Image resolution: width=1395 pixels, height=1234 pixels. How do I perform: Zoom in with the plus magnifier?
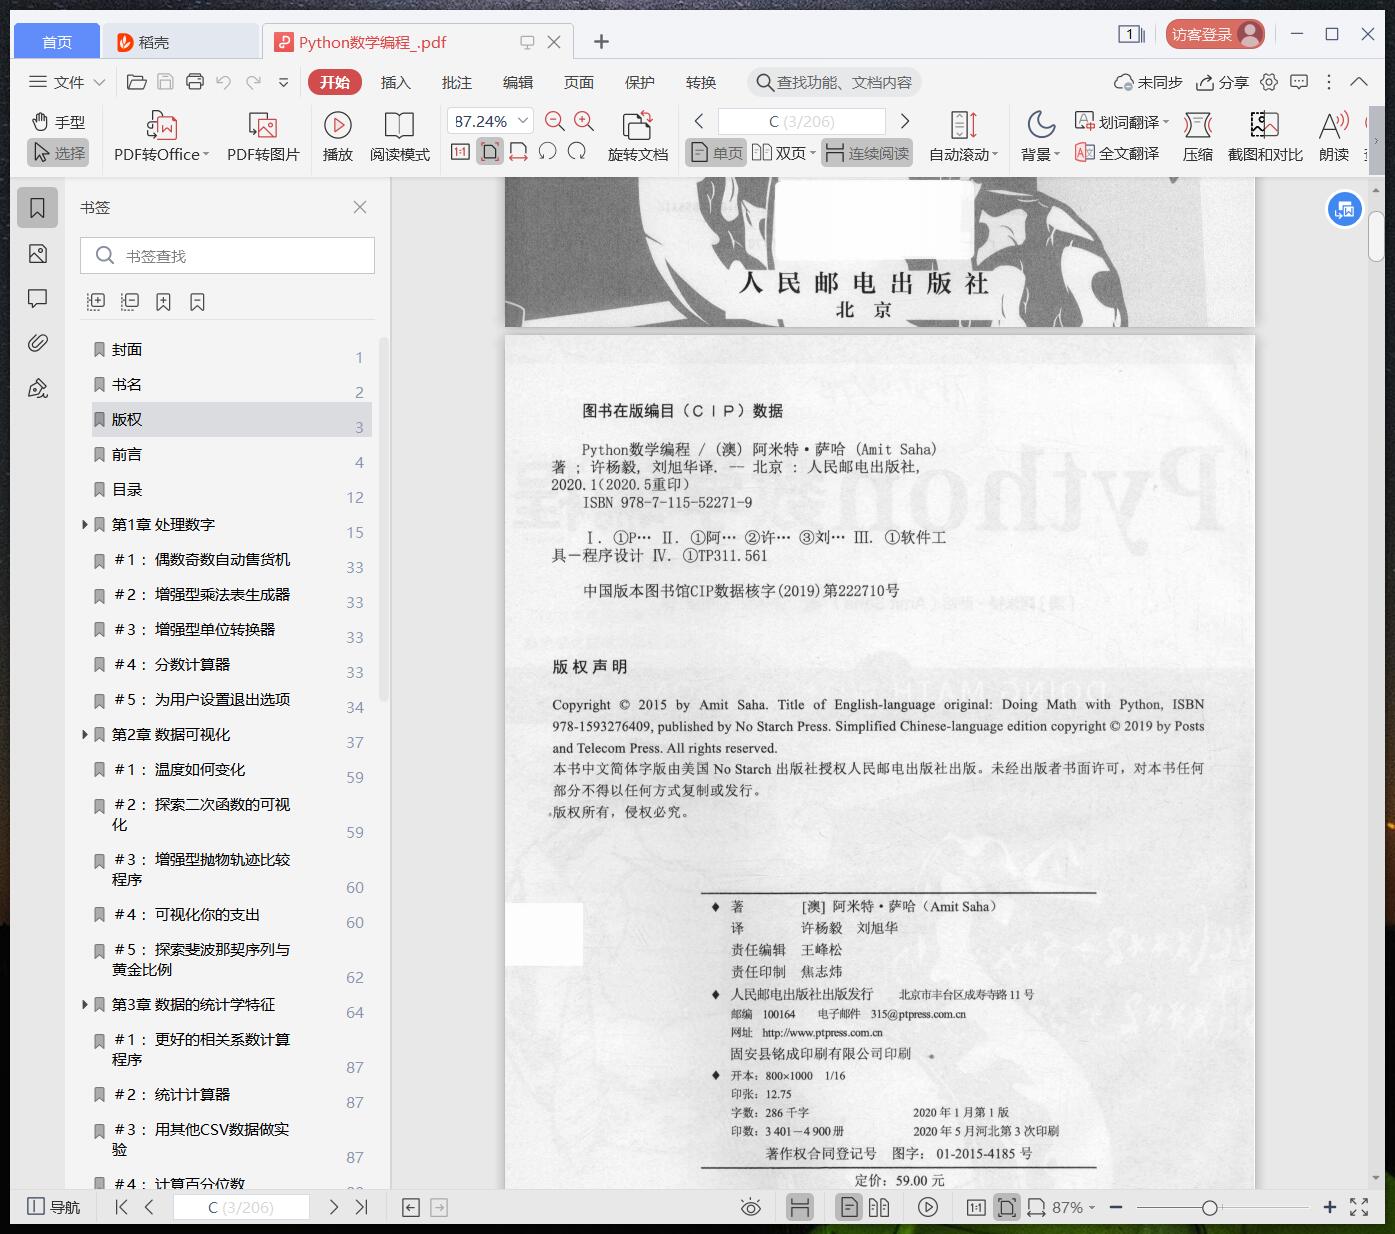[x=584, y=121]
